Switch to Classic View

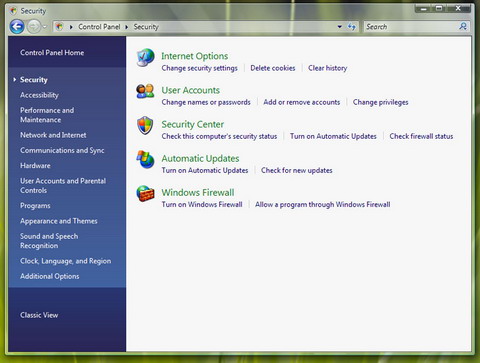pos(39,315)
